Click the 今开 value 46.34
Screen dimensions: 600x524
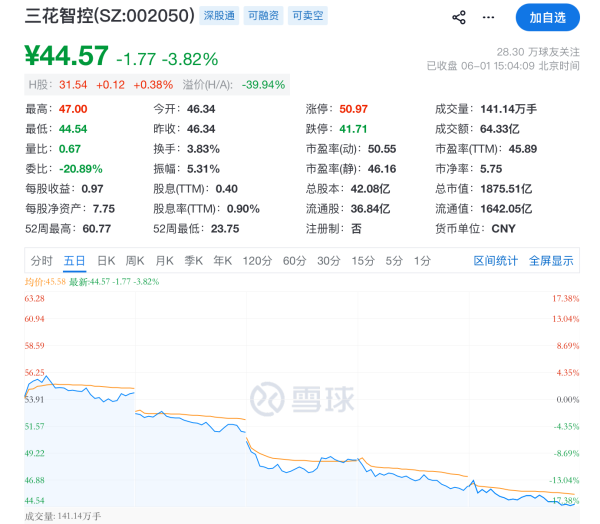201,109
